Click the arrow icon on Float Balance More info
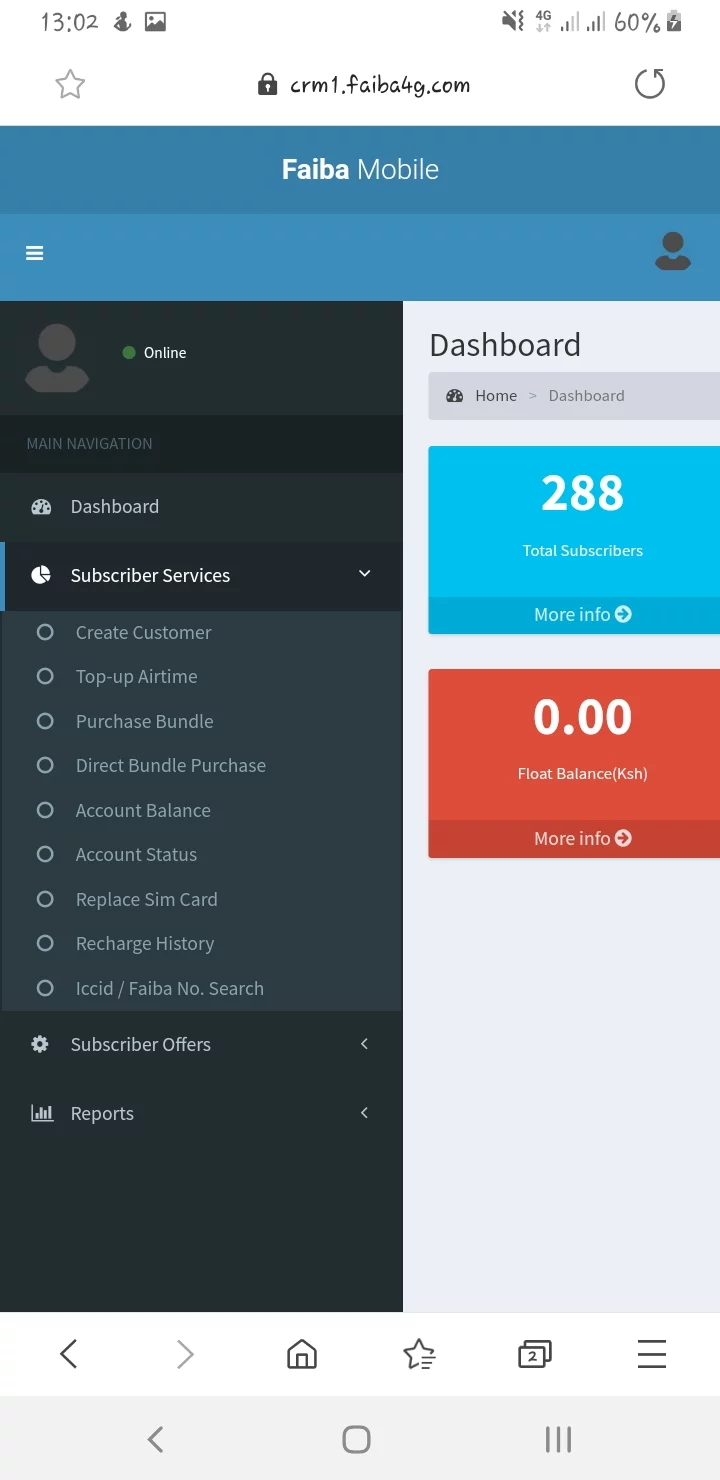This screenshot has width=720, height=1480. tap(623, 838)
